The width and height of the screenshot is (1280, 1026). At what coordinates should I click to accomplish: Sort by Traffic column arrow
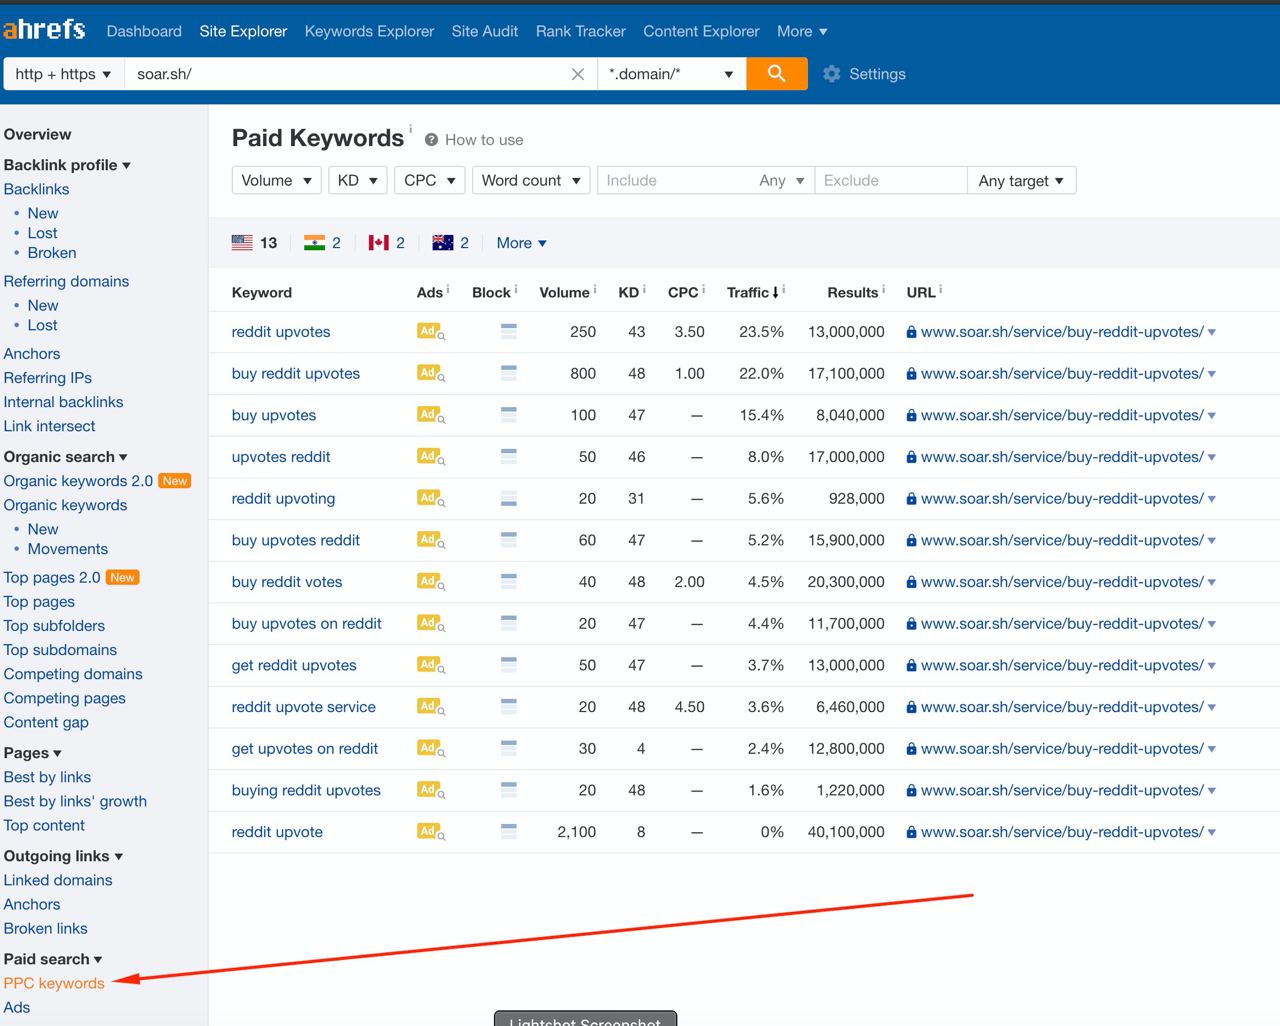point(776,293)
